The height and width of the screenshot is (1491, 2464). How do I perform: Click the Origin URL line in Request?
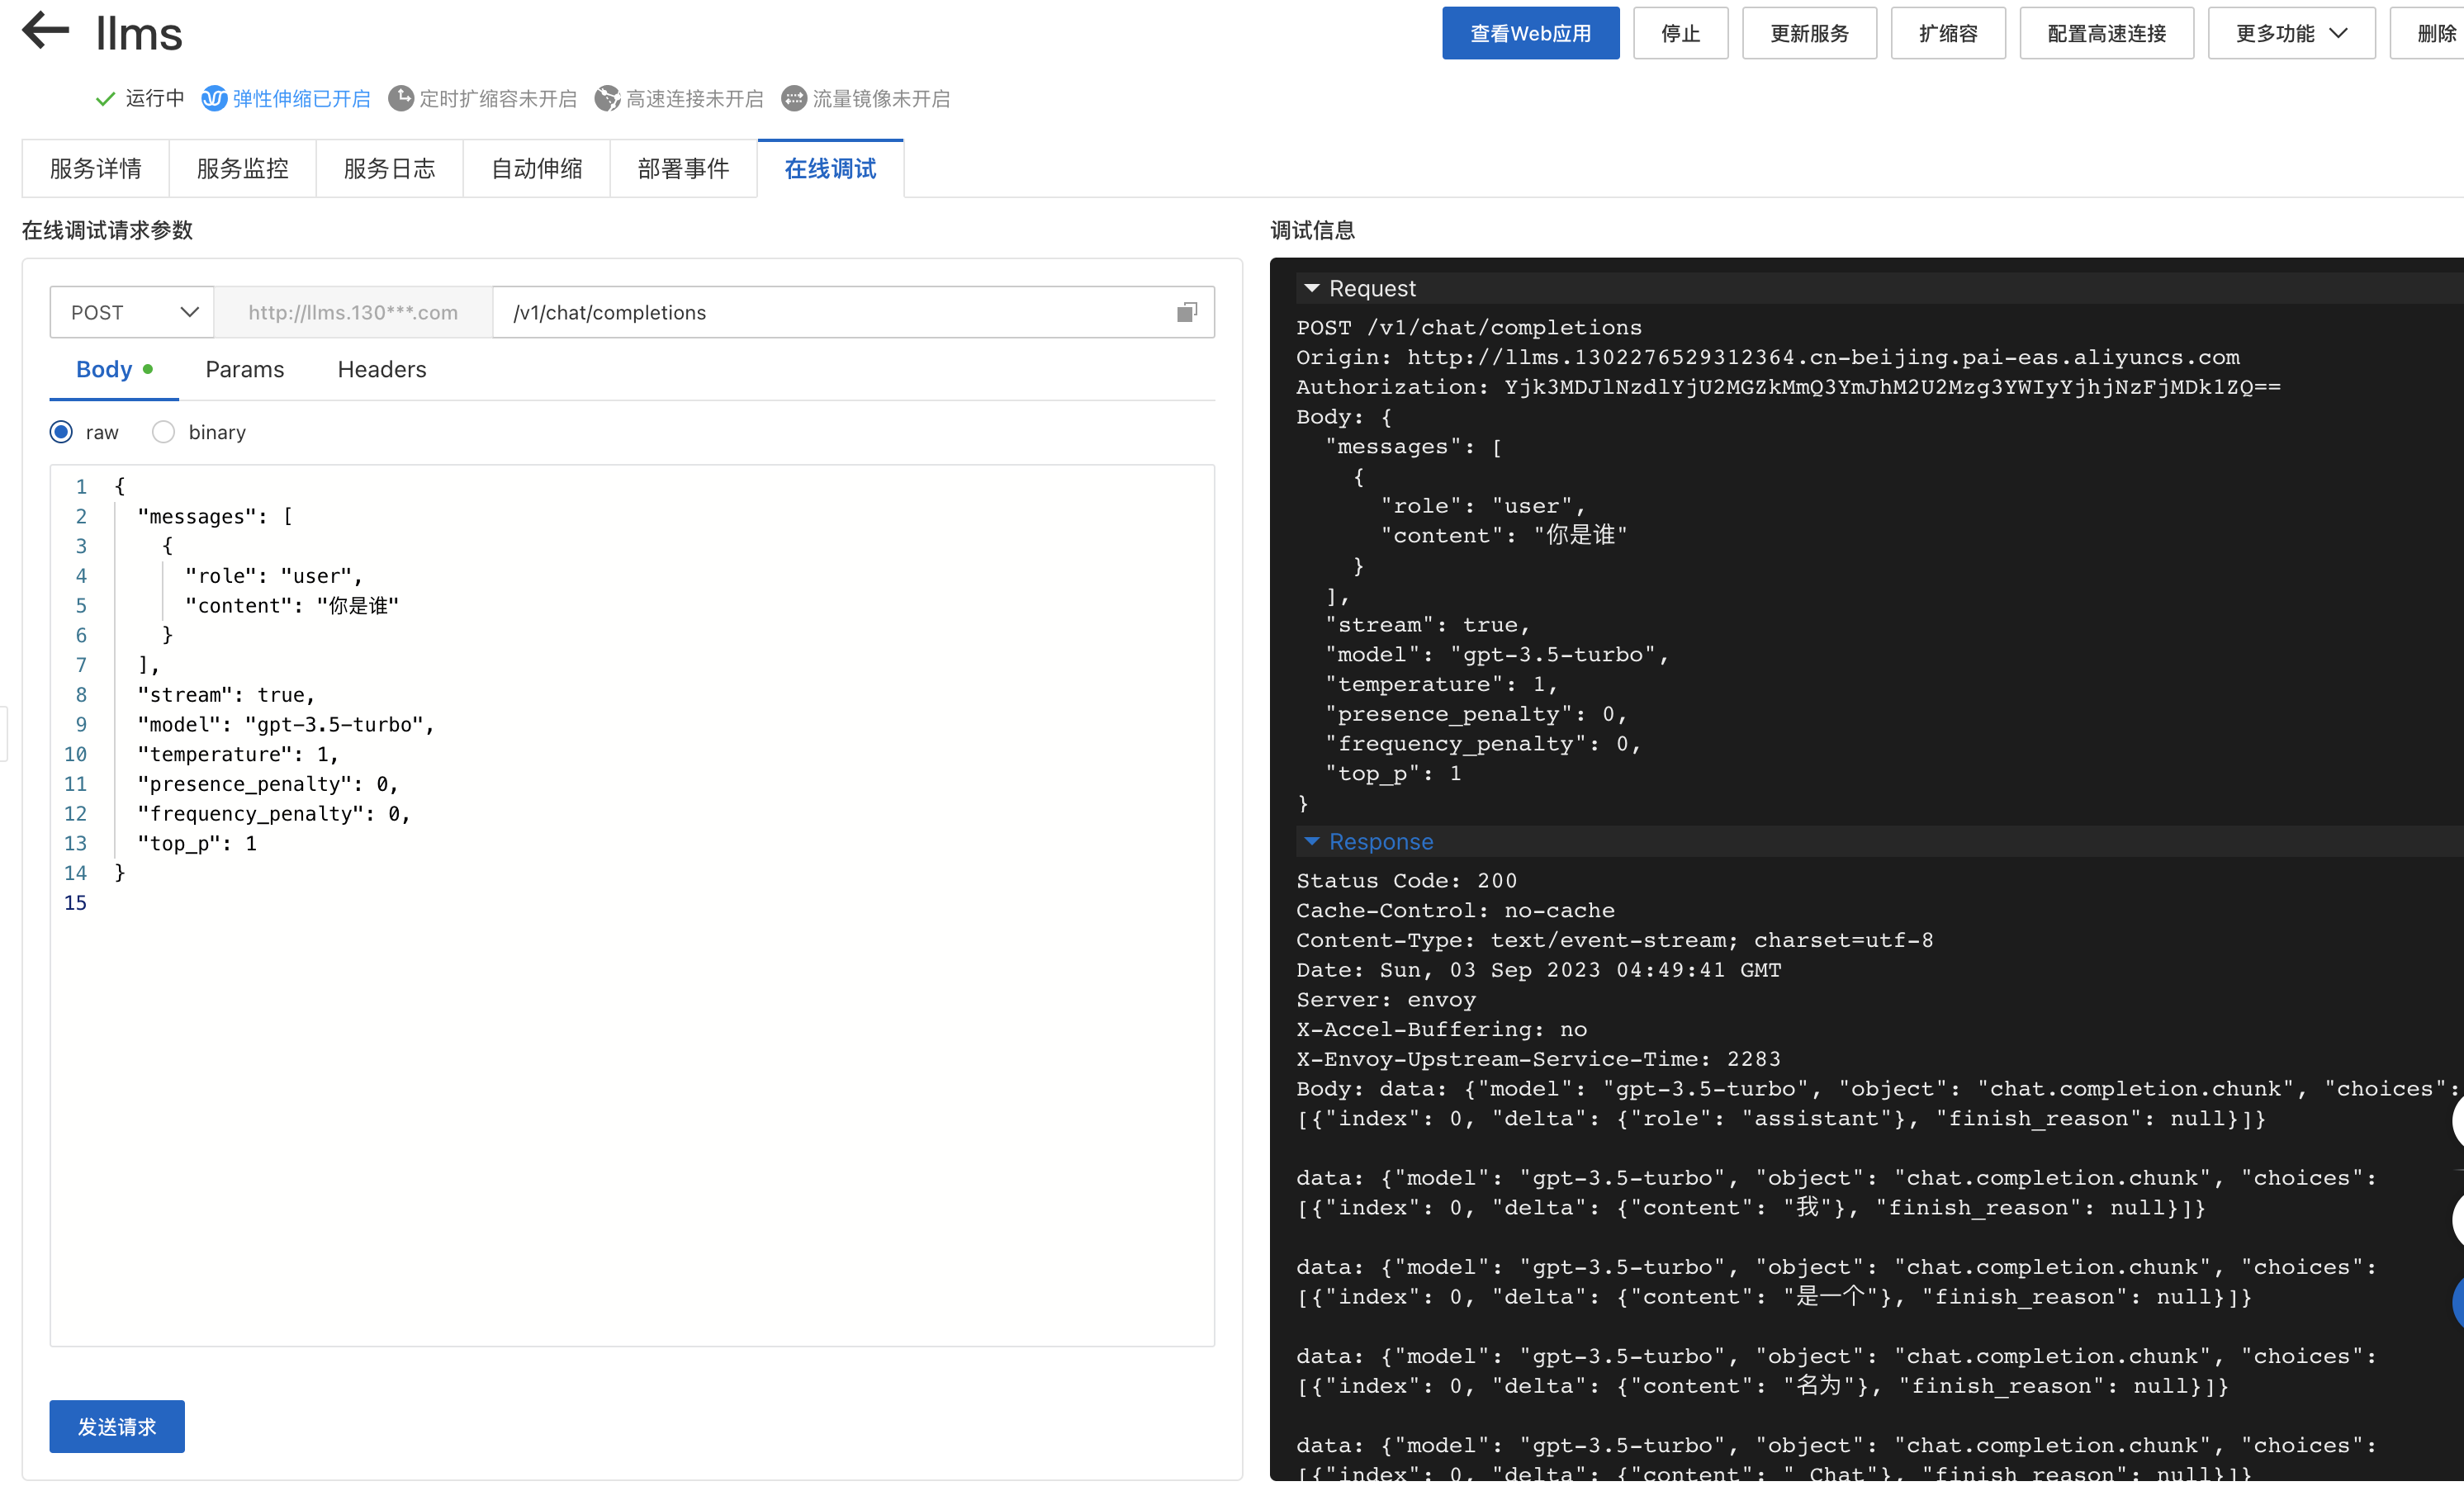[x=1767, y=357]
